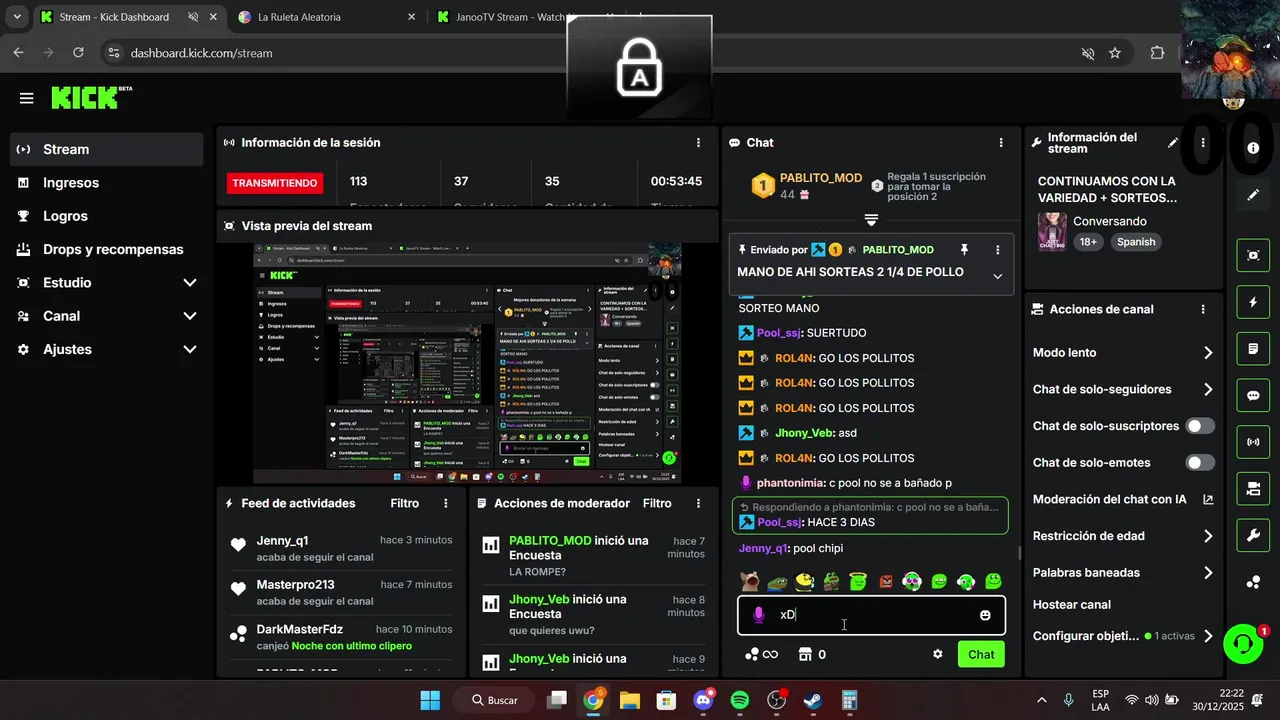Click the lightning bolt icon in right sidebar
The width and height of the screenshot is (1280, 720).
tap(1253, 302)
